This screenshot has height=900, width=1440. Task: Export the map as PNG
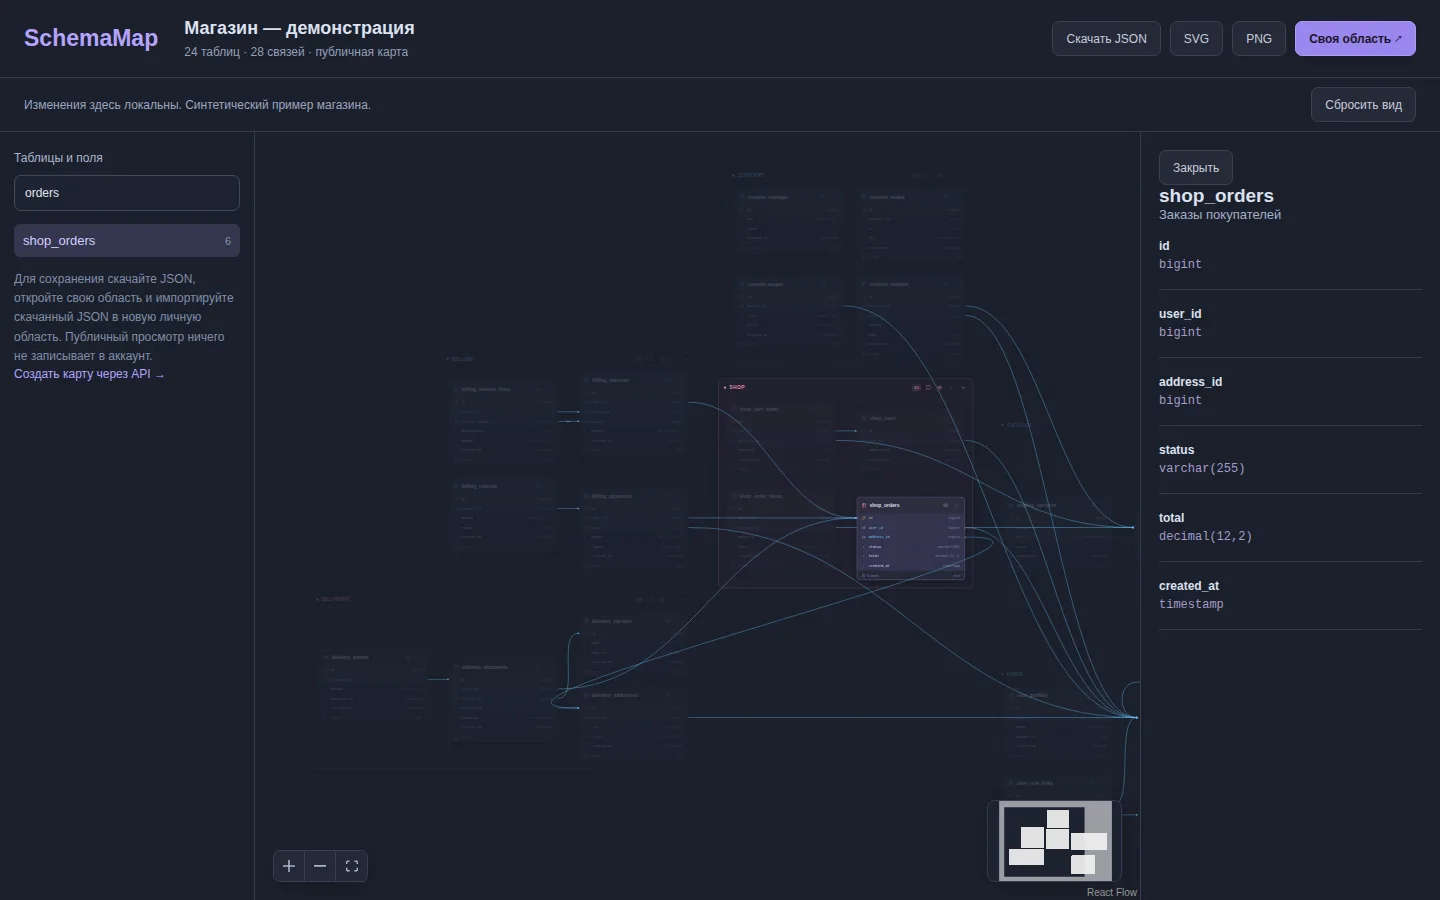[1259, 39]
